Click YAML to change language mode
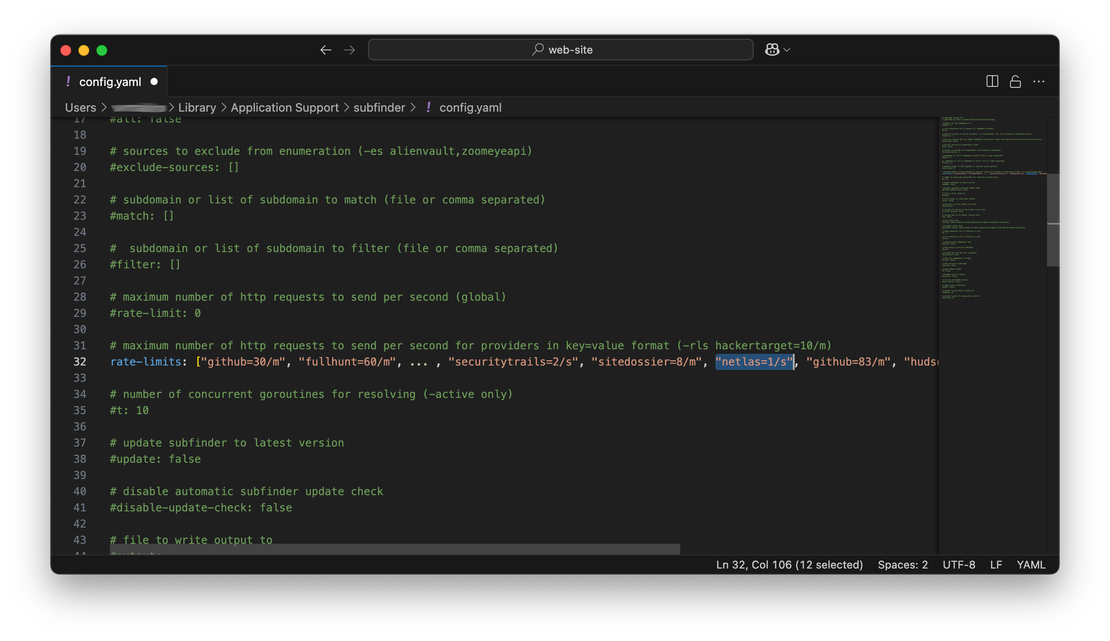Screen dimensions: 1110x641 tap(1031, 564)
